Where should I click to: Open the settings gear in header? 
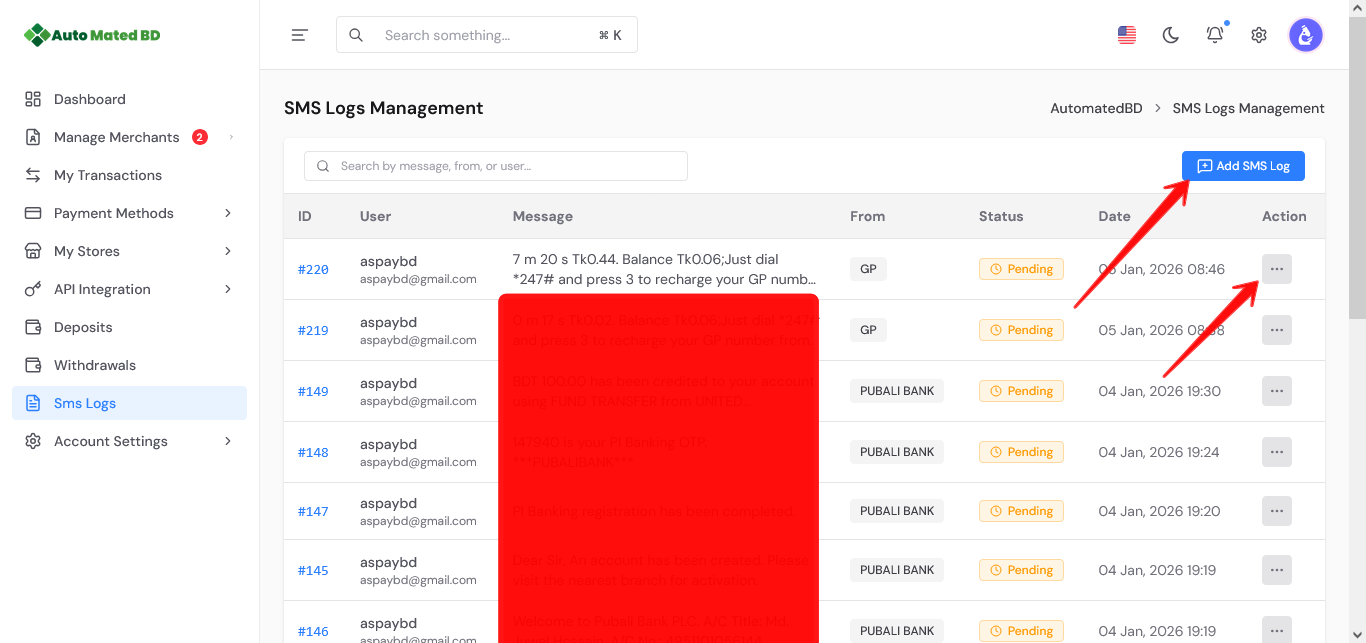pos(1259,35)
